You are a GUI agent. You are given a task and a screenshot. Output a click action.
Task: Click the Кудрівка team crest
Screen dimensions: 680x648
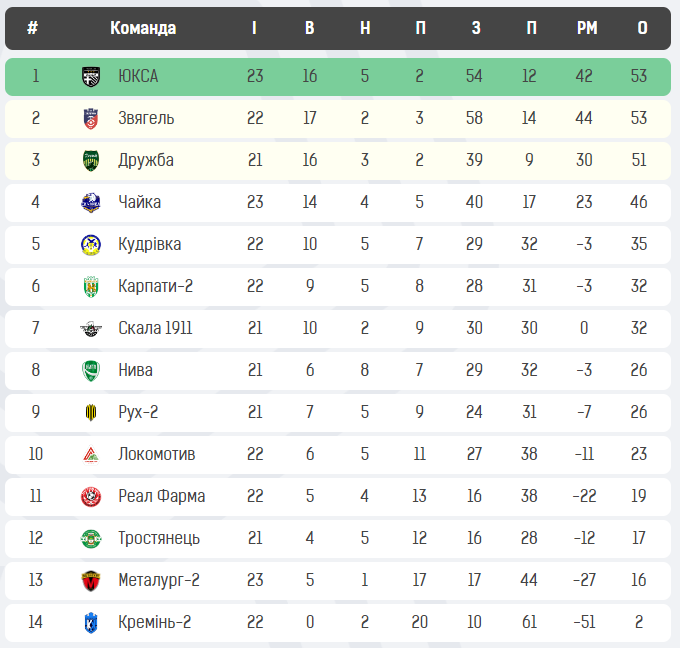(91, 244)
